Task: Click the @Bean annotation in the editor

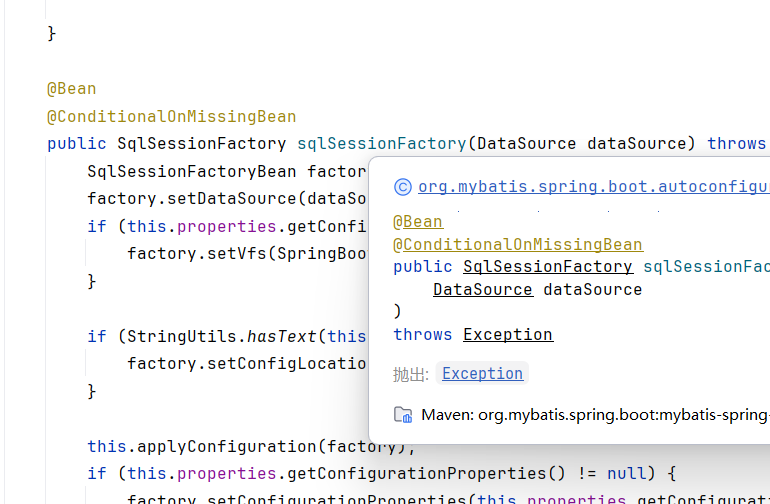Action: tap(71, 89)
